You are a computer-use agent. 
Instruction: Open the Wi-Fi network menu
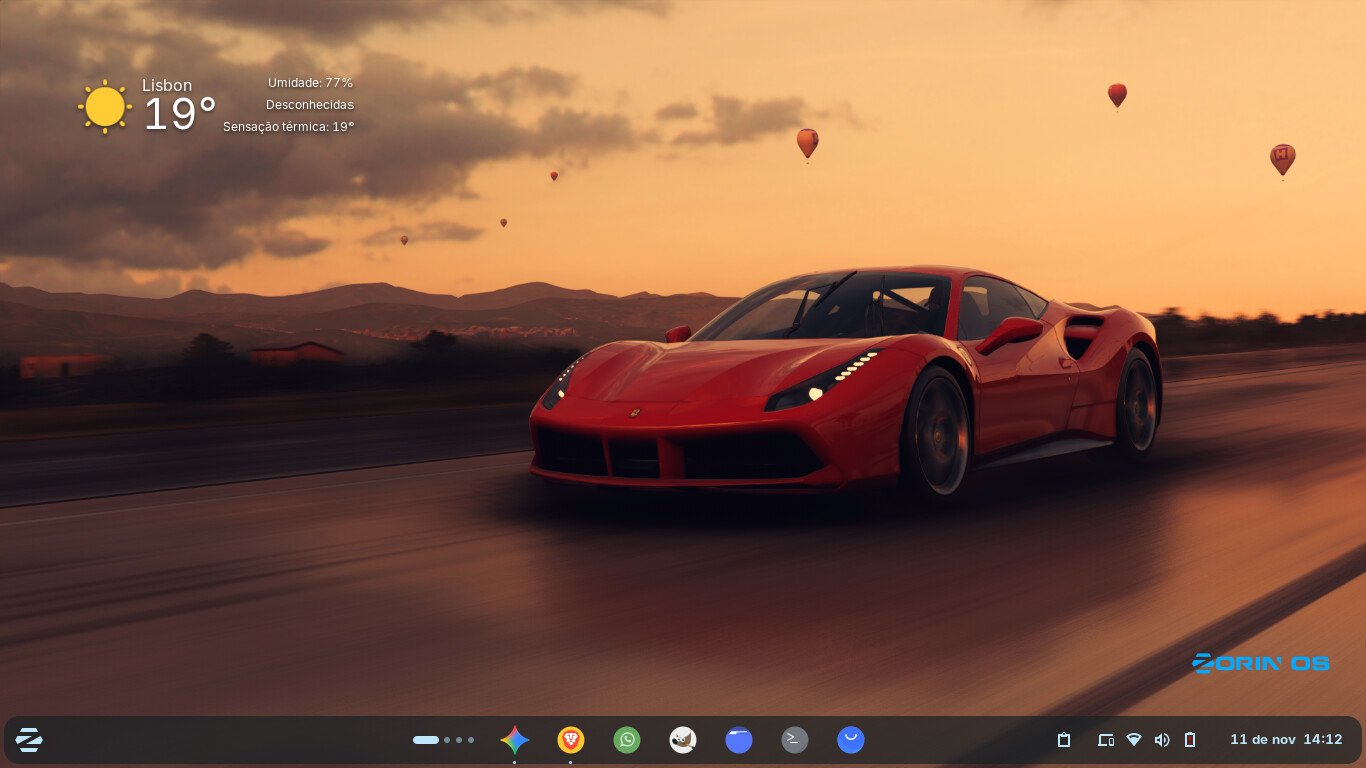[x=1134, y=740]
